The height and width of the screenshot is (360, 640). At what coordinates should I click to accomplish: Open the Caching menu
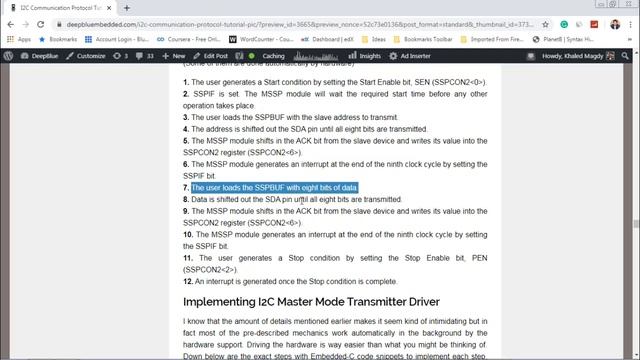273,56
